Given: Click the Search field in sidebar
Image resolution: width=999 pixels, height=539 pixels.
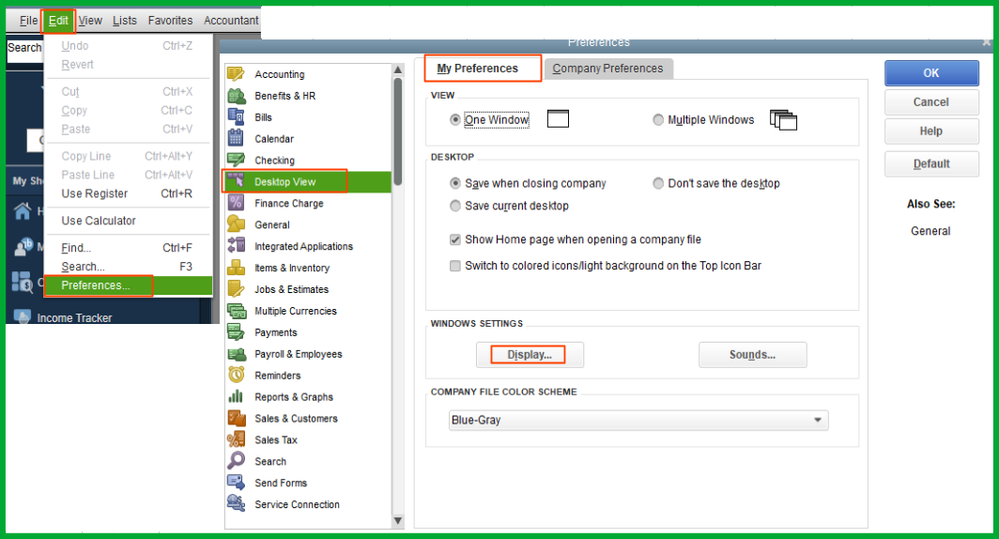Looking at the screenshot, I should pyautogui.click(x=25, y=50).
